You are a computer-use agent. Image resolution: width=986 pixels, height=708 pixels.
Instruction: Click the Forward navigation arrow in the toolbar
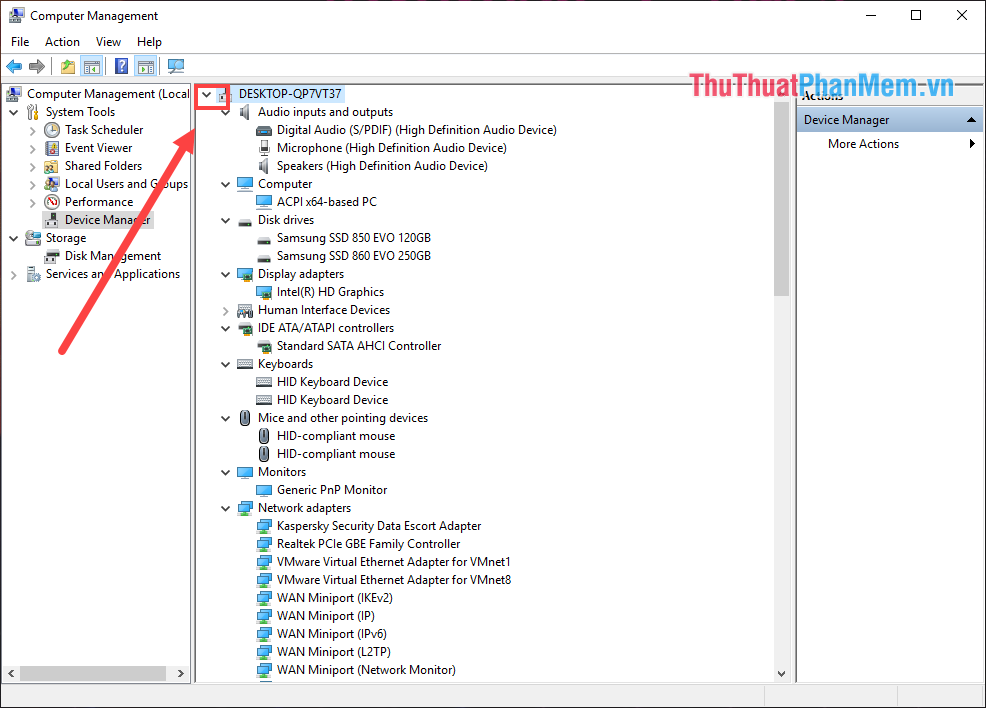coord(38,66)
